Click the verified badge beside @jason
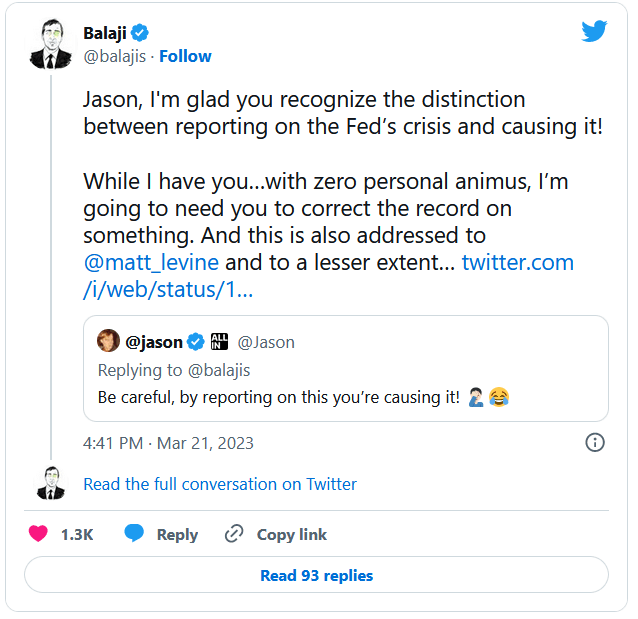This screenshot has height=619, width=638. pyautogui.click(x=197, y=342)
